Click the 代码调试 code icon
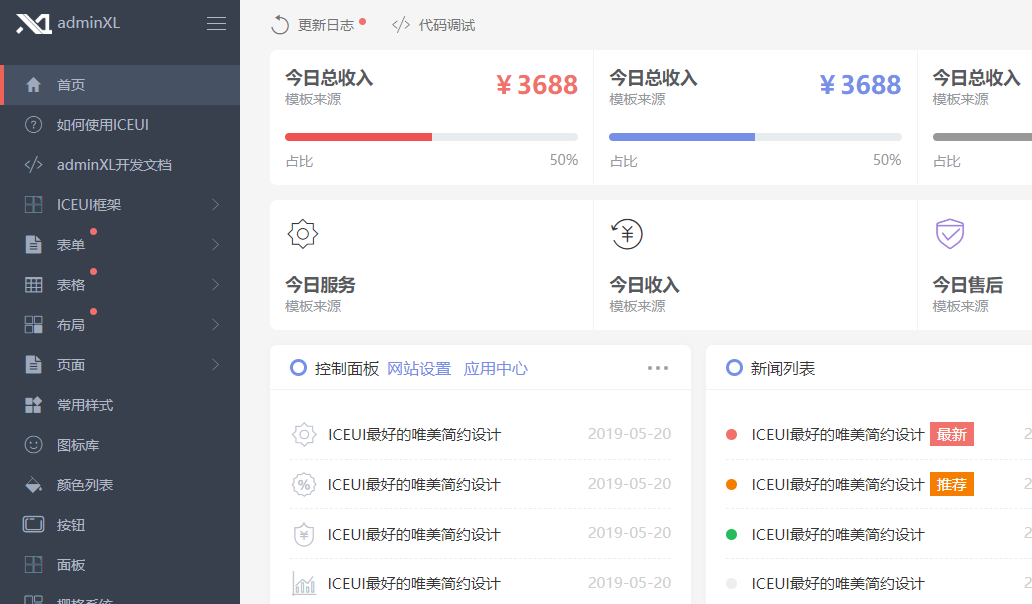The height and width of the screenshot is (604, 1032). click(401, 25)
